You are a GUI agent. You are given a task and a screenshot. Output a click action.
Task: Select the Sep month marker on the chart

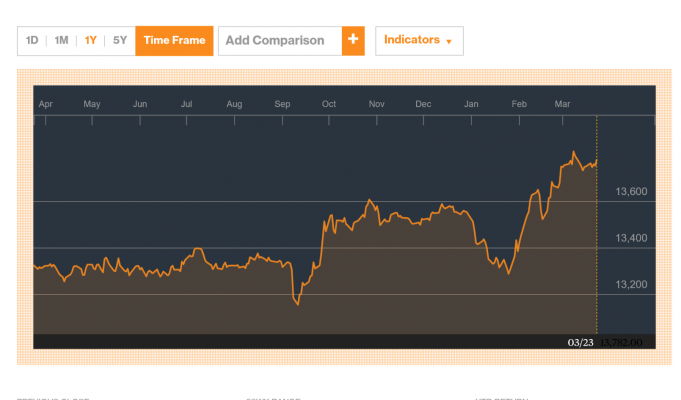coord(282,104)
